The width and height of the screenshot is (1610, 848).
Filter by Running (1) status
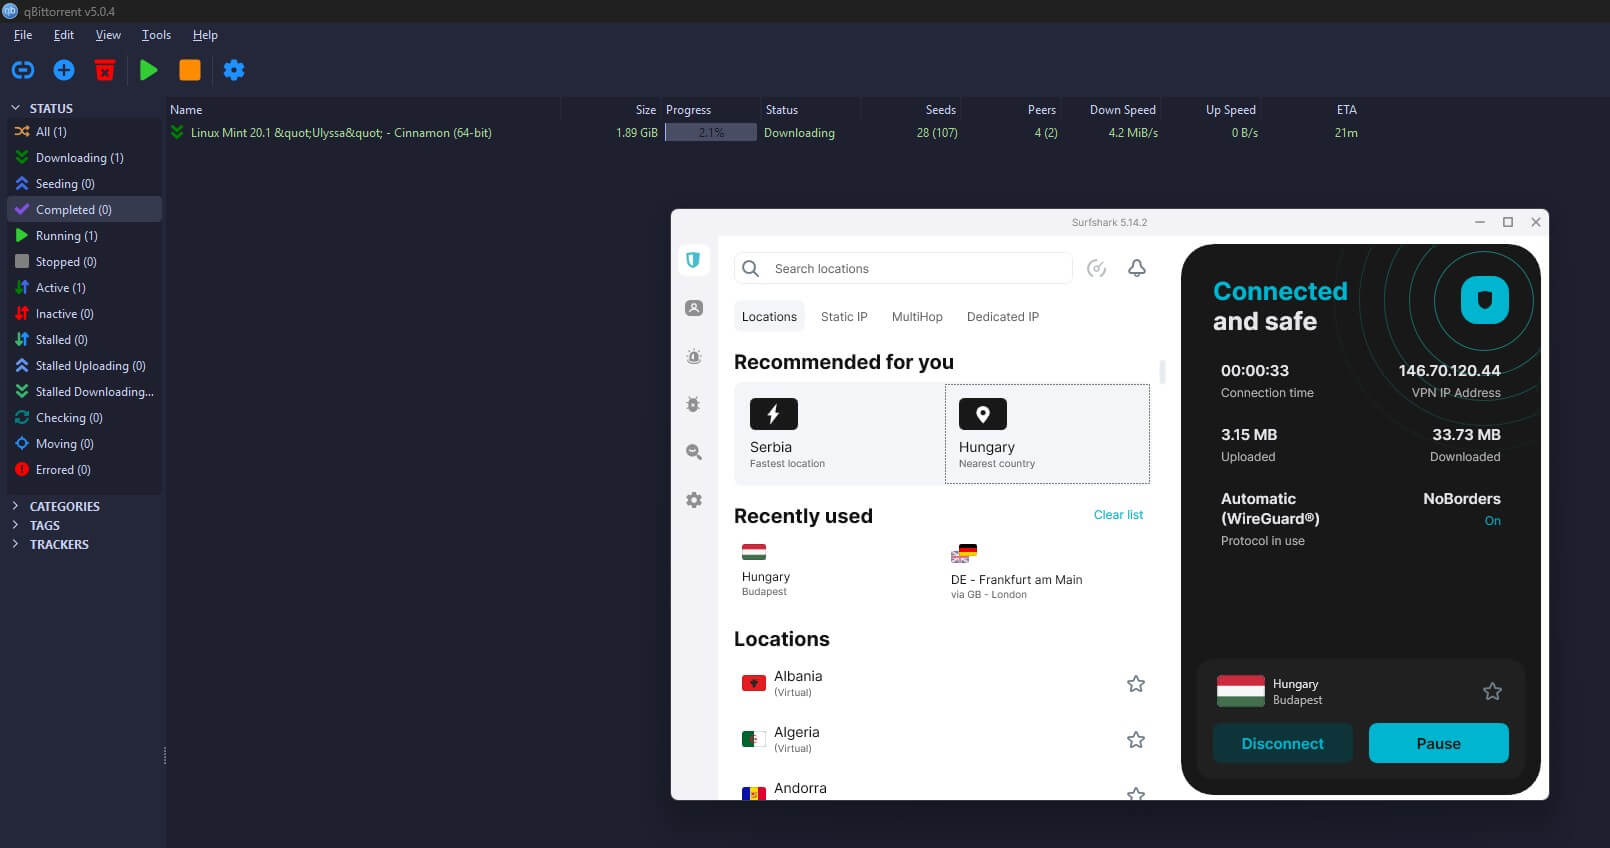(x=84, y=236)
